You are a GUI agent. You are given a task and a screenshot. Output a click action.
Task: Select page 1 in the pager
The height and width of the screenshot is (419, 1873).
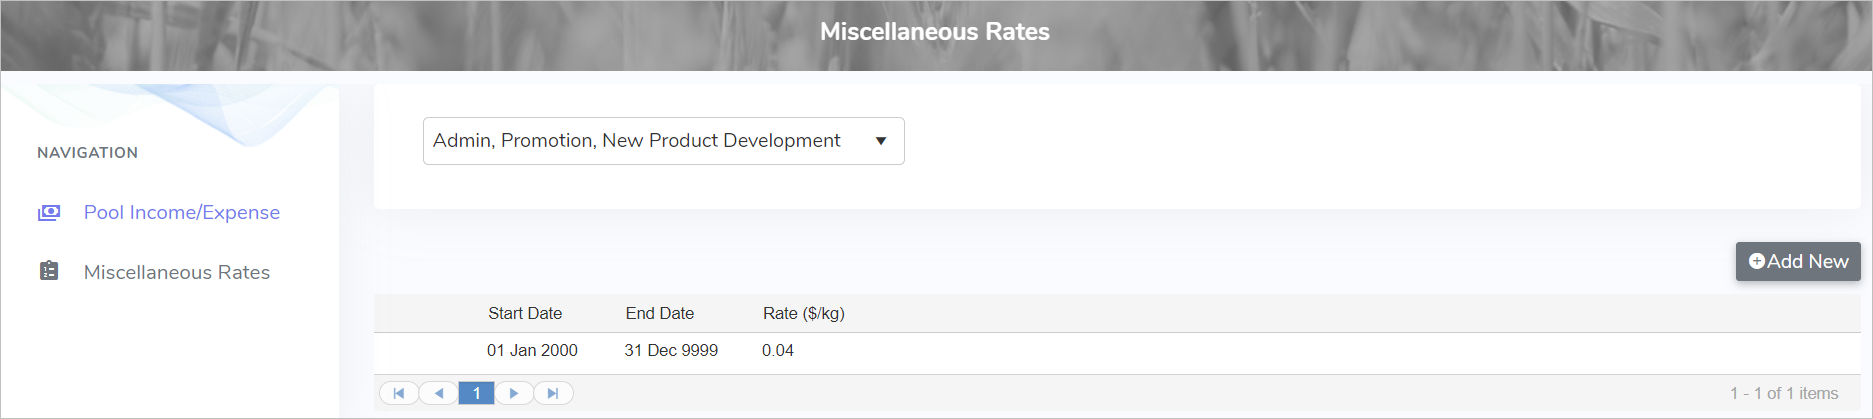click(x=477, y=393)
